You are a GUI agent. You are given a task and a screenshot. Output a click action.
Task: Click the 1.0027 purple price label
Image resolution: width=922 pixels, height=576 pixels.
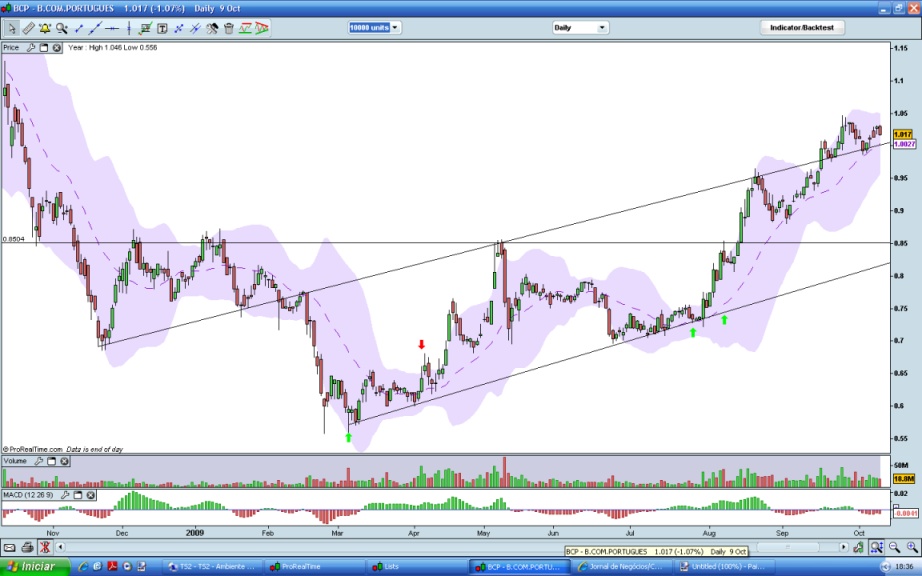pos(904,144)
